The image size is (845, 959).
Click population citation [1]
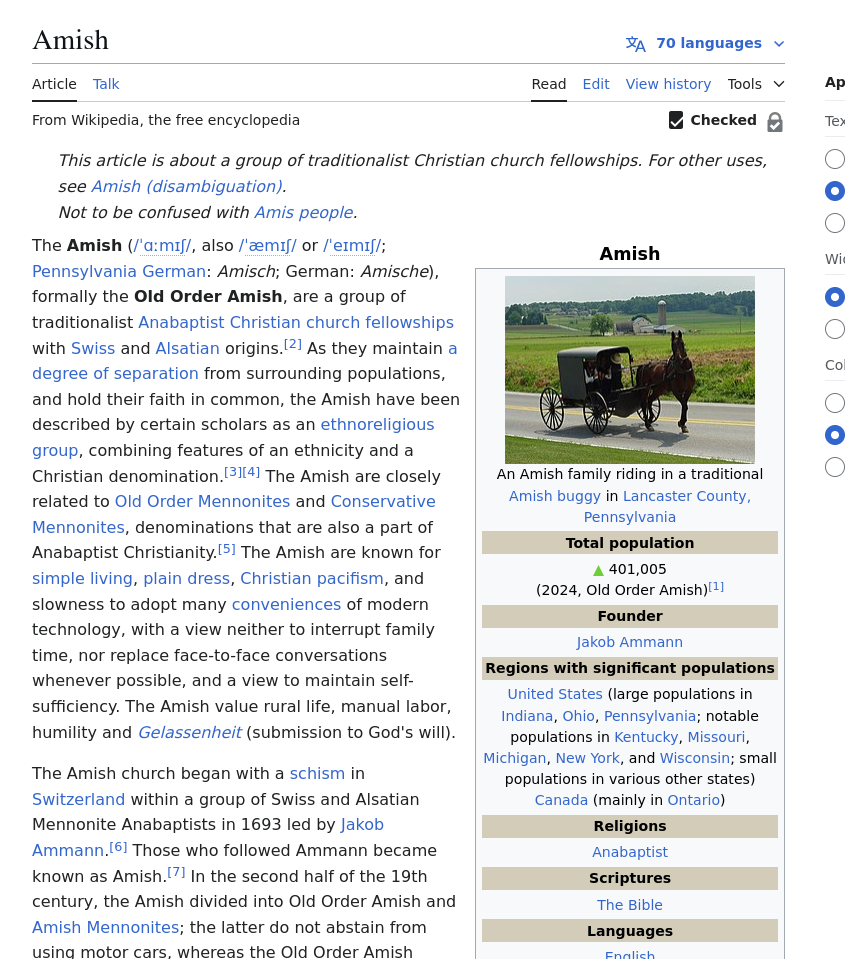716,587
